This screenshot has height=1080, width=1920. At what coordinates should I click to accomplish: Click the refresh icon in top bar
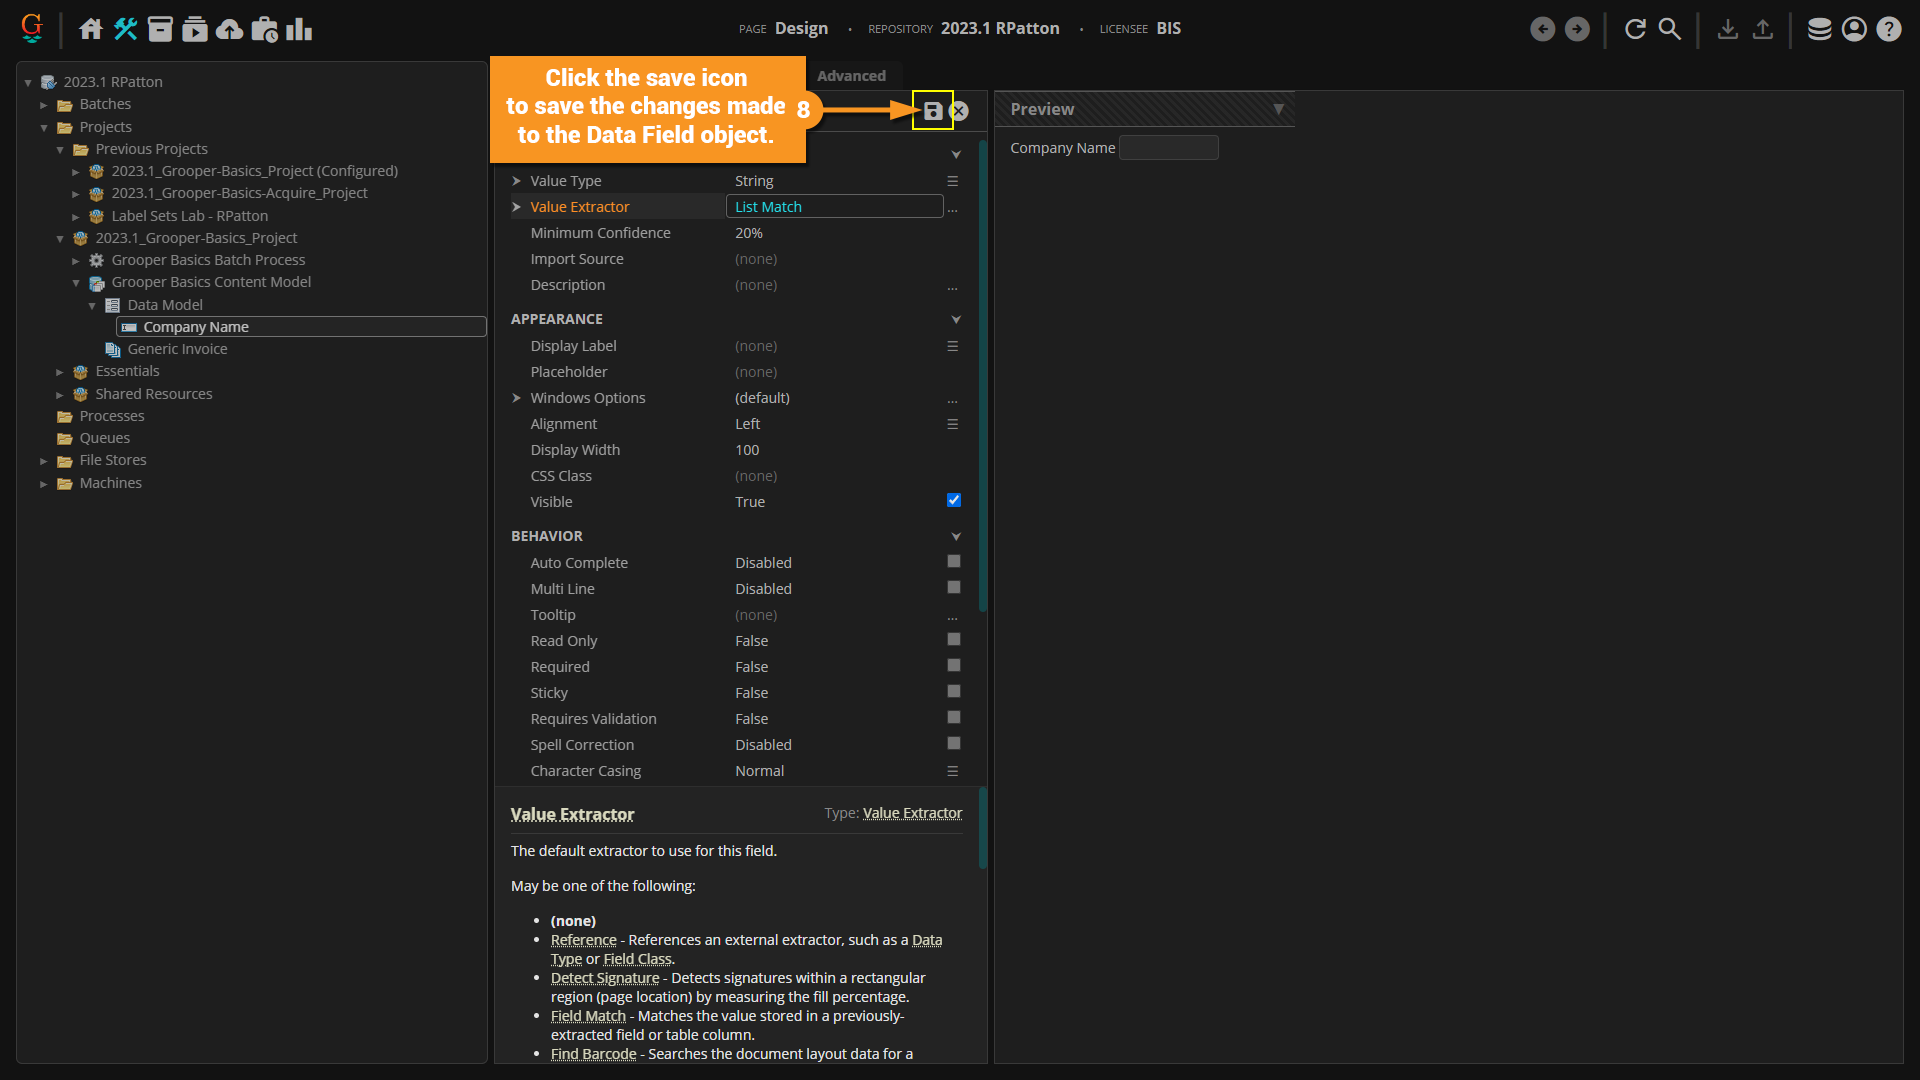(1635, 29)
